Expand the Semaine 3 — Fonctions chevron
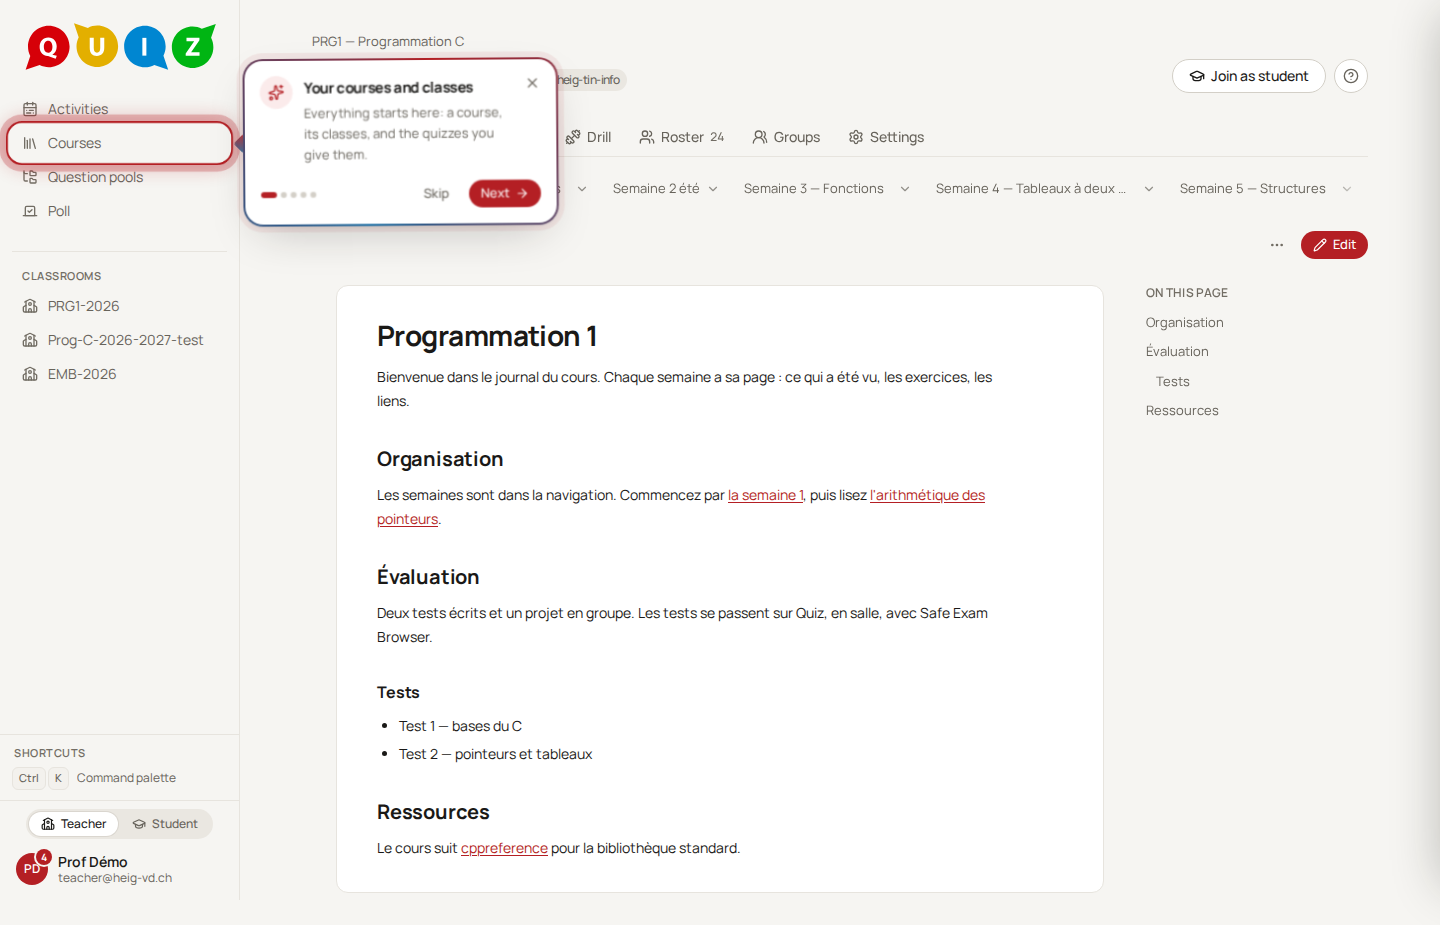The width and height of the screenshot is (1440, 925). coord(905,189)
